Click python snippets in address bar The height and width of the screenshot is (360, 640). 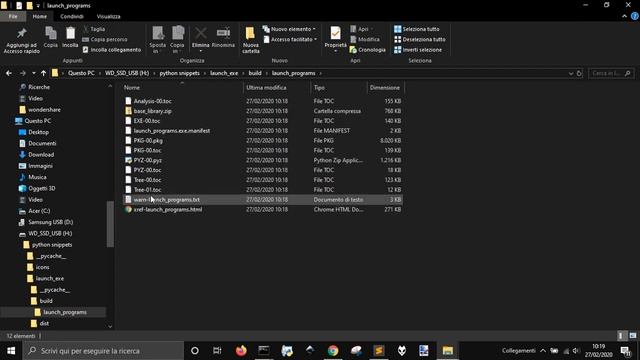point(180,73)
